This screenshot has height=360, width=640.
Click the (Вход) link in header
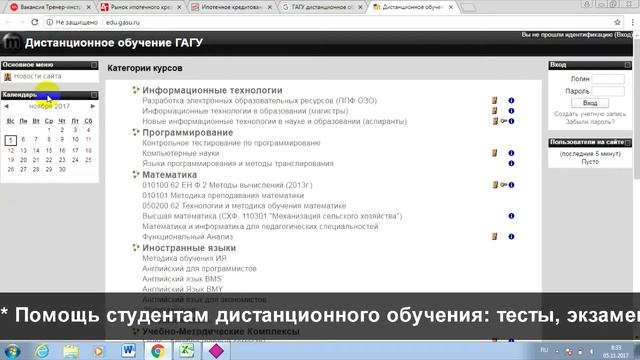(623, 35)
